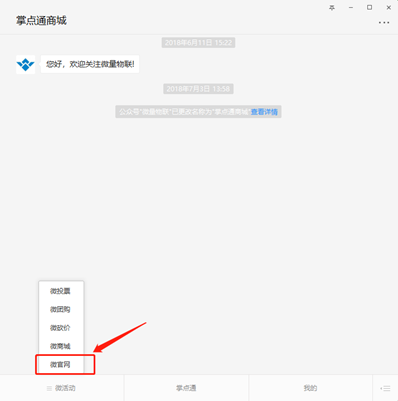Open the three-dots more options menu

[x=384, y=23]
